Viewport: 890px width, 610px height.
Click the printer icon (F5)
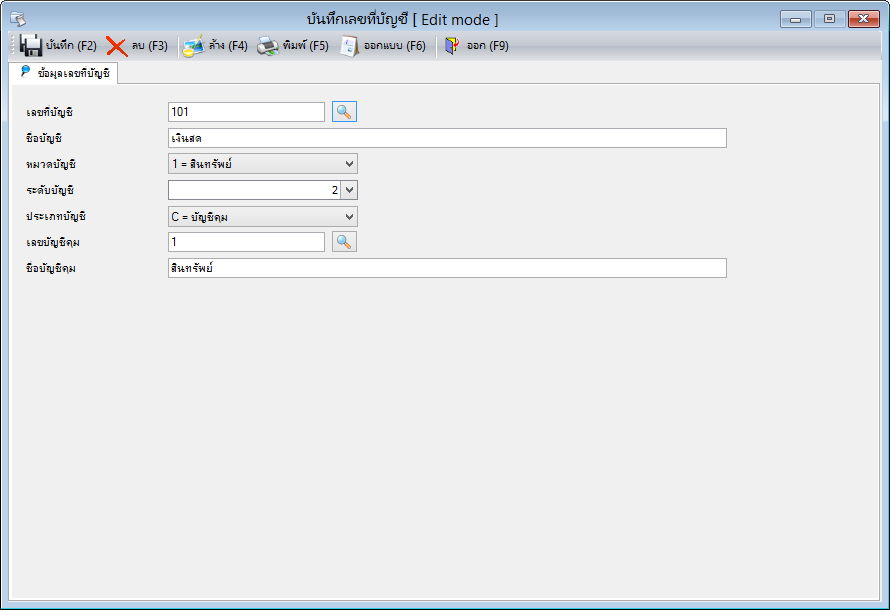click(268, 46)
